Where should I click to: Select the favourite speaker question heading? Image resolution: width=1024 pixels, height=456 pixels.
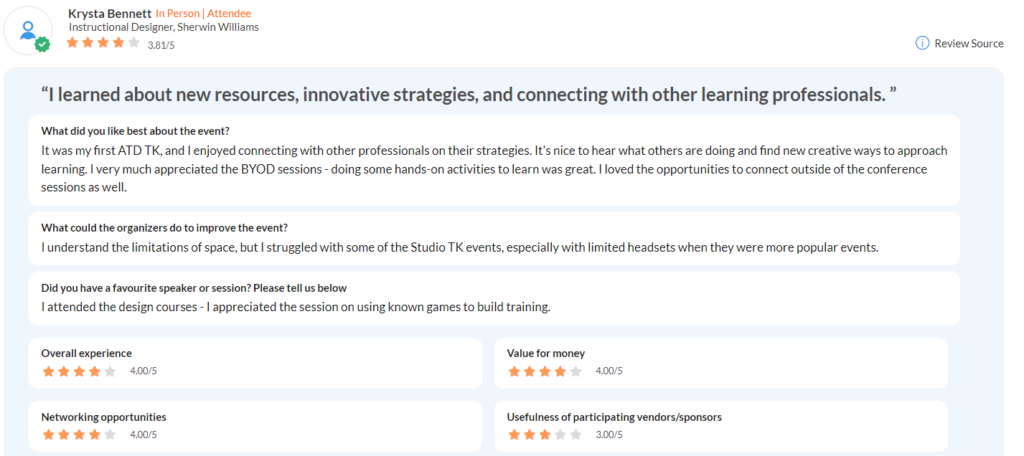coord(194,287)
